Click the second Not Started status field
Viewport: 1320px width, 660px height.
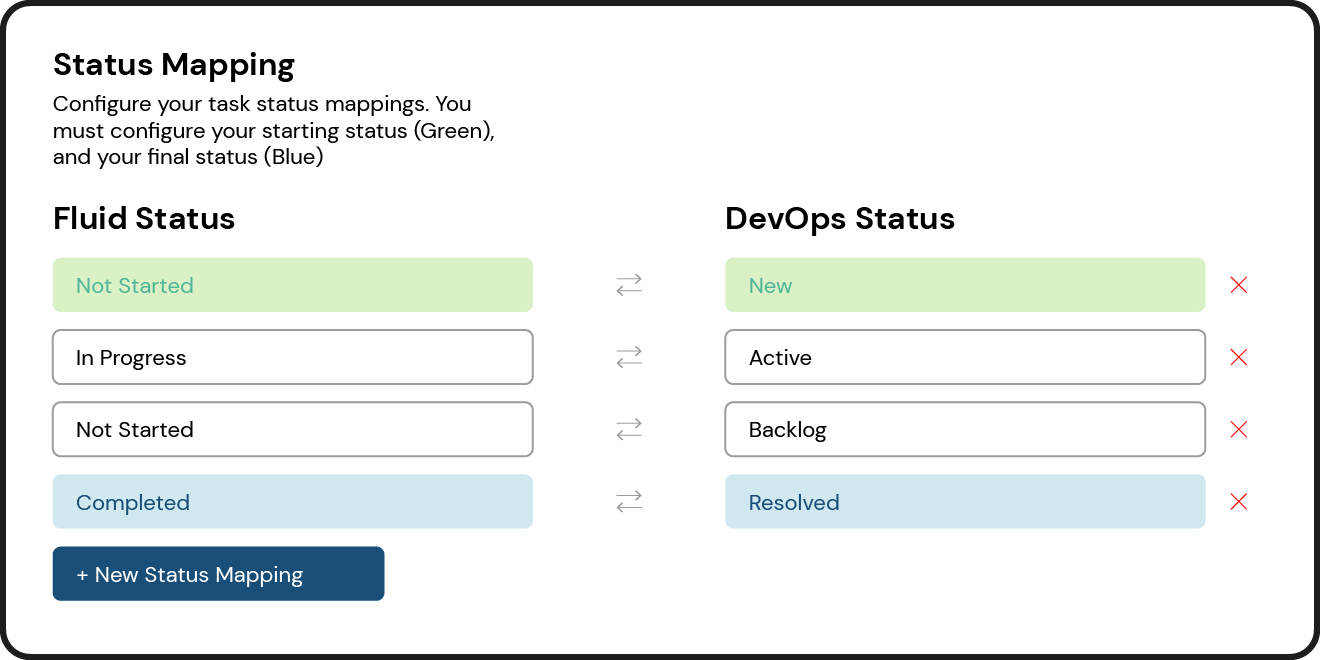pyautogui.click(x=292, y=429)
